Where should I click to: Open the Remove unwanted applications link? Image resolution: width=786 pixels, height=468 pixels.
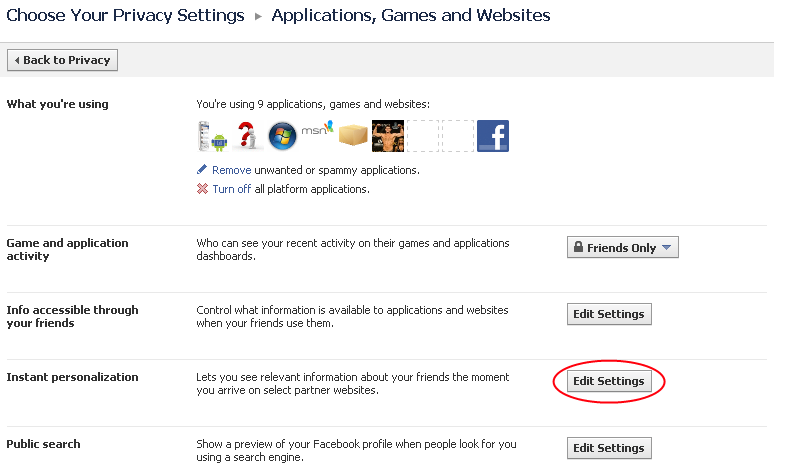232,170
